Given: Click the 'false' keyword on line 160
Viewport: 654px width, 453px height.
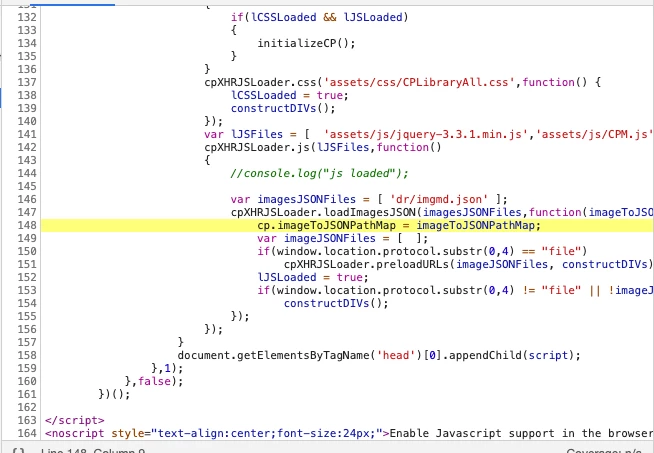Looking at the screenshot, I should [x=154, y=381].
